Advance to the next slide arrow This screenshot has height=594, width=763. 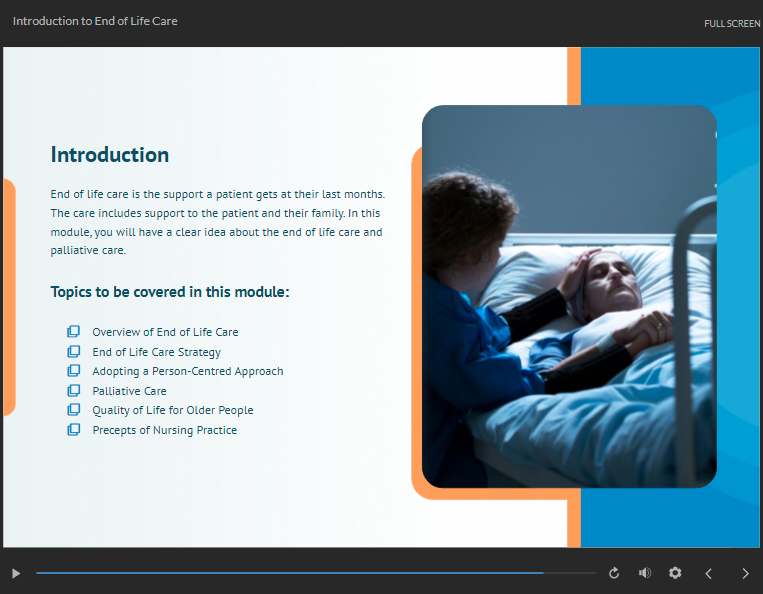click(x=745, y=574)
